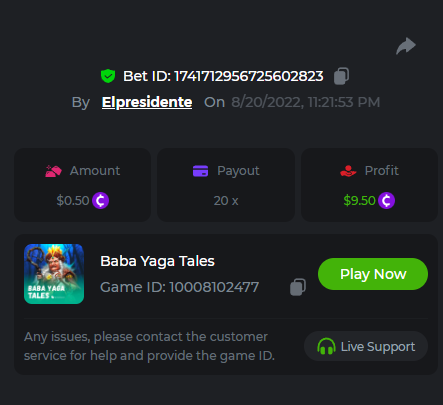Click the red Profit hand icon
Image resolution: width=443 pixels, height=405 pixels.
[348, 171]
